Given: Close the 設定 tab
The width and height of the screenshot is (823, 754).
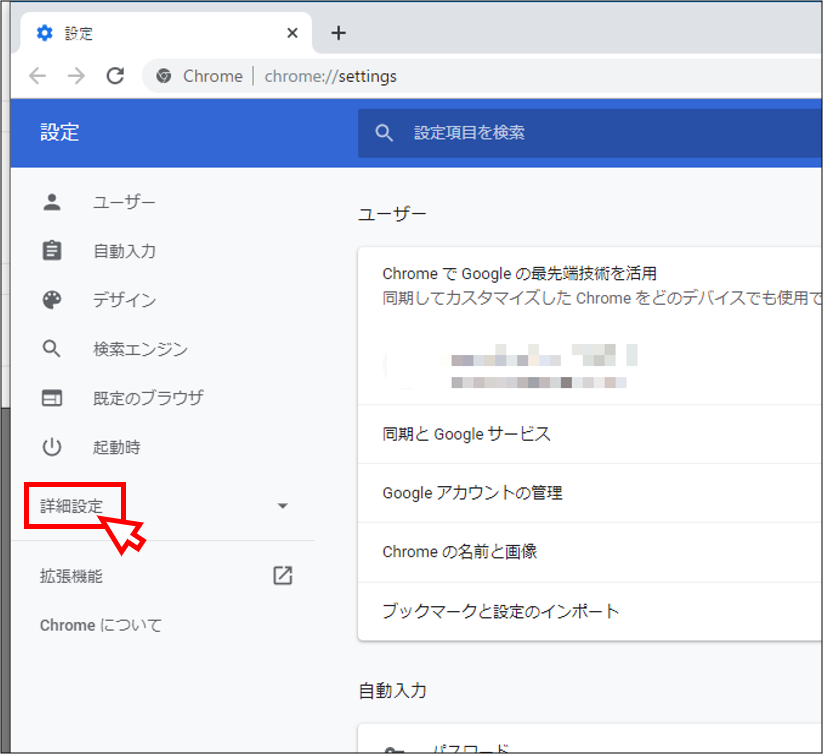Looking at the screenshot, I should coord(292,33).
